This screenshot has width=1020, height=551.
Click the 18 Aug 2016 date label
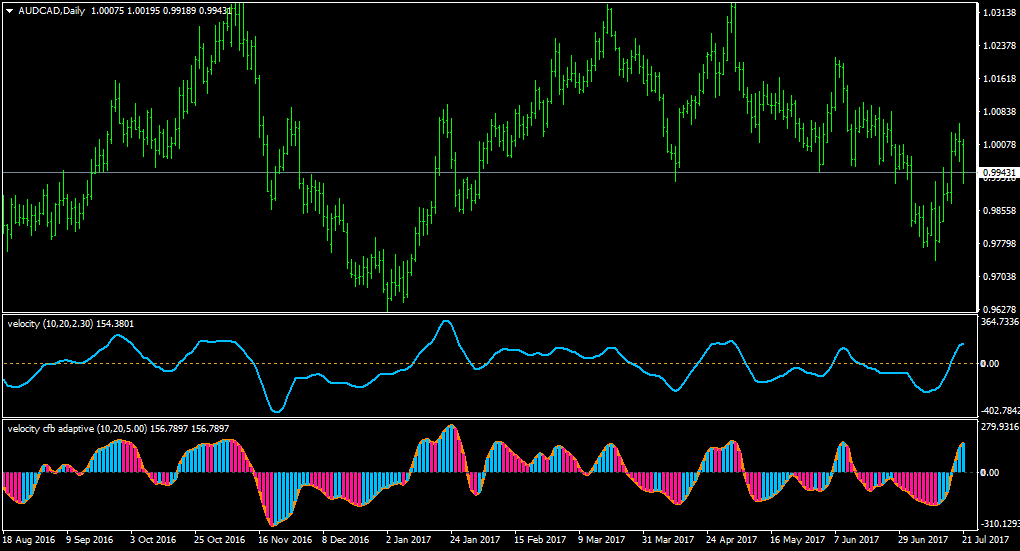pos(29,539)
